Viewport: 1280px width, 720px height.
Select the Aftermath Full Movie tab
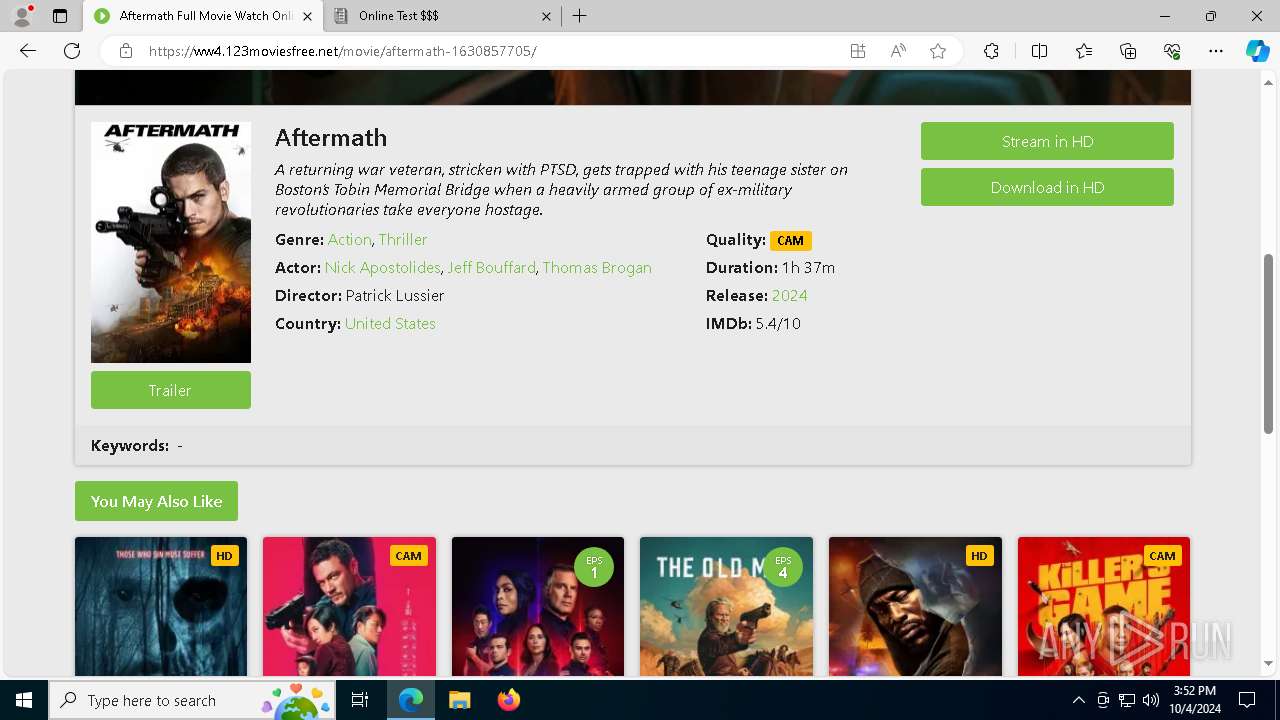coord(203,16)
